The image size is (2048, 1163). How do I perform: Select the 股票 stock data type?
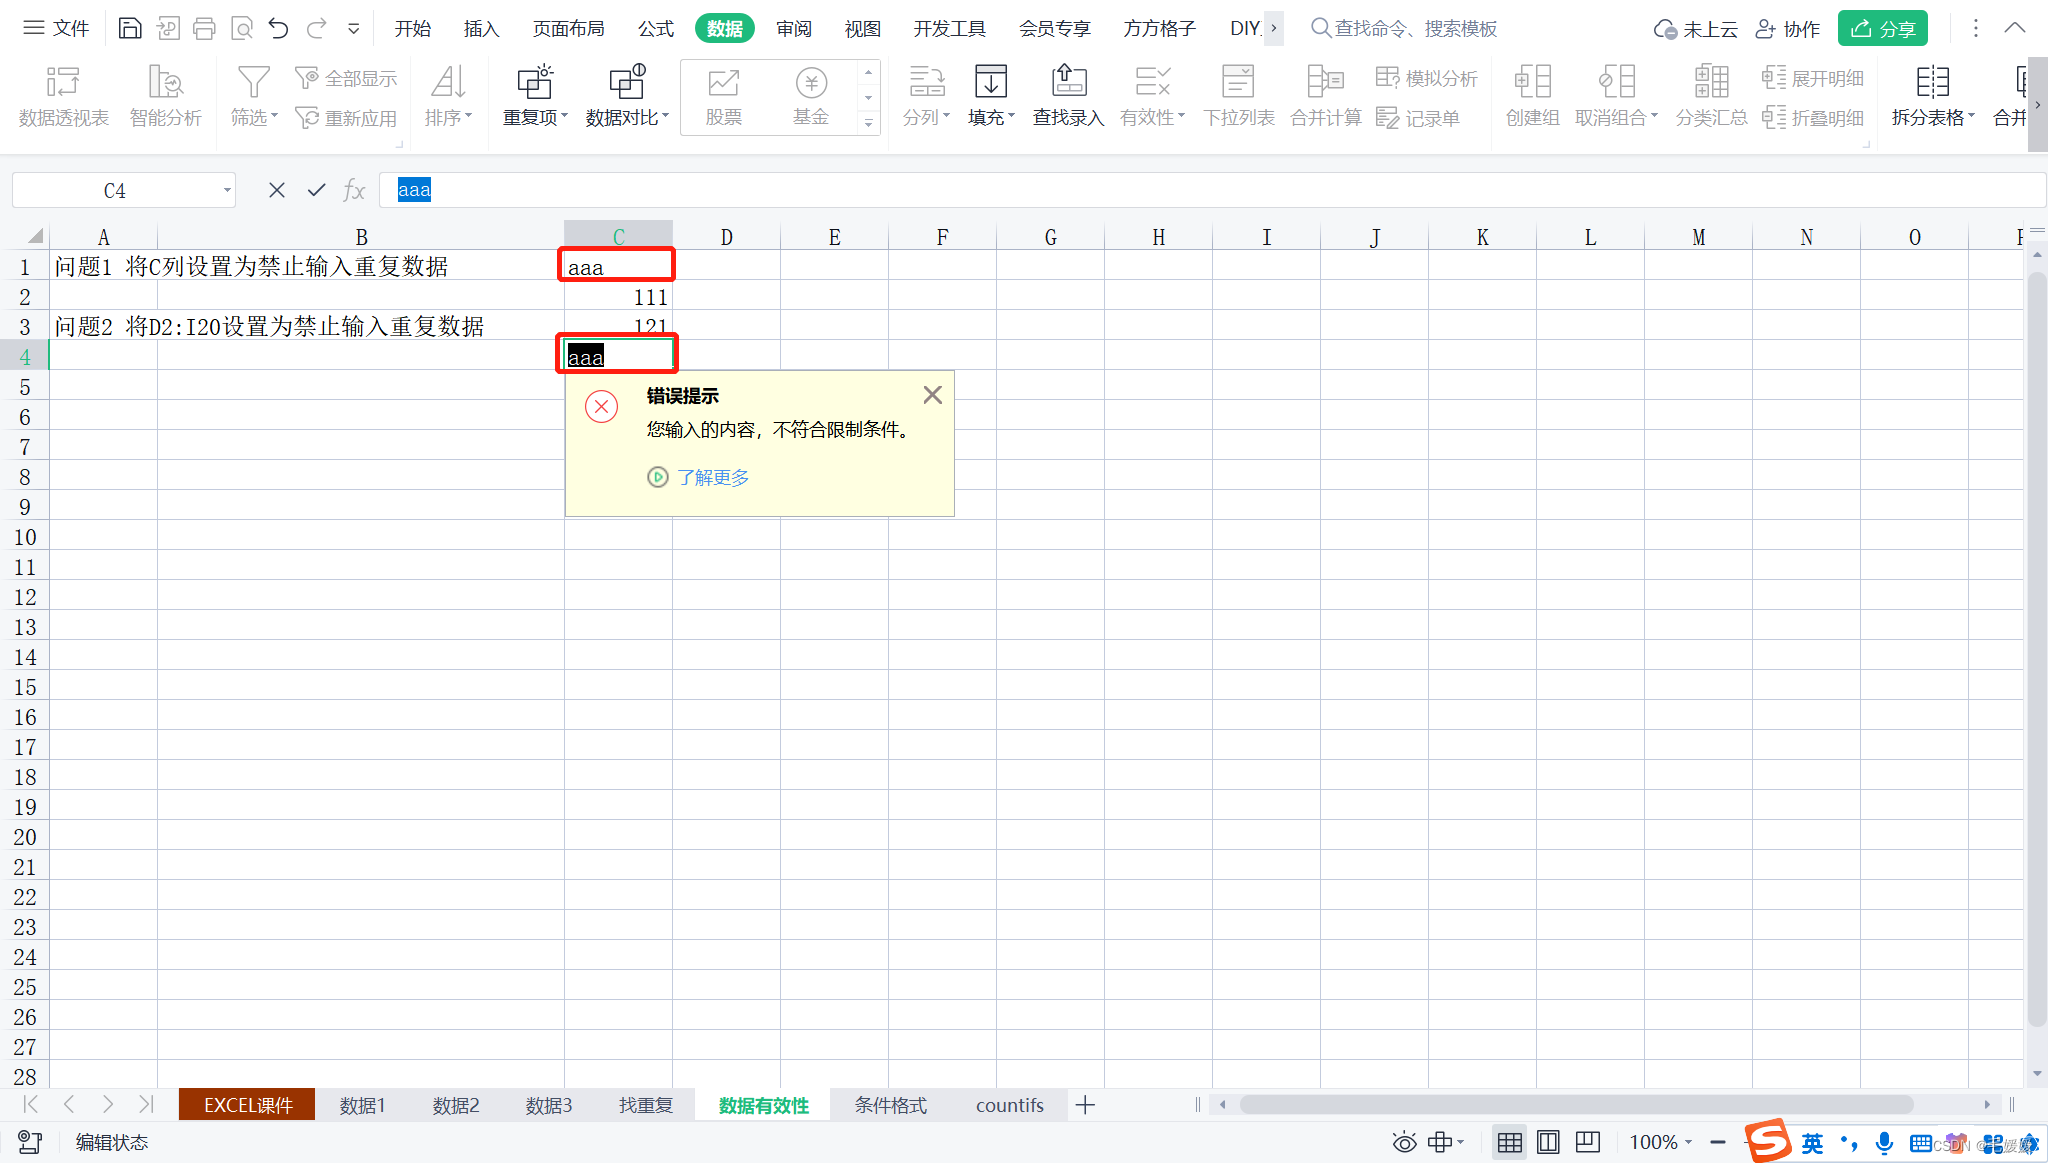(724, 97)
